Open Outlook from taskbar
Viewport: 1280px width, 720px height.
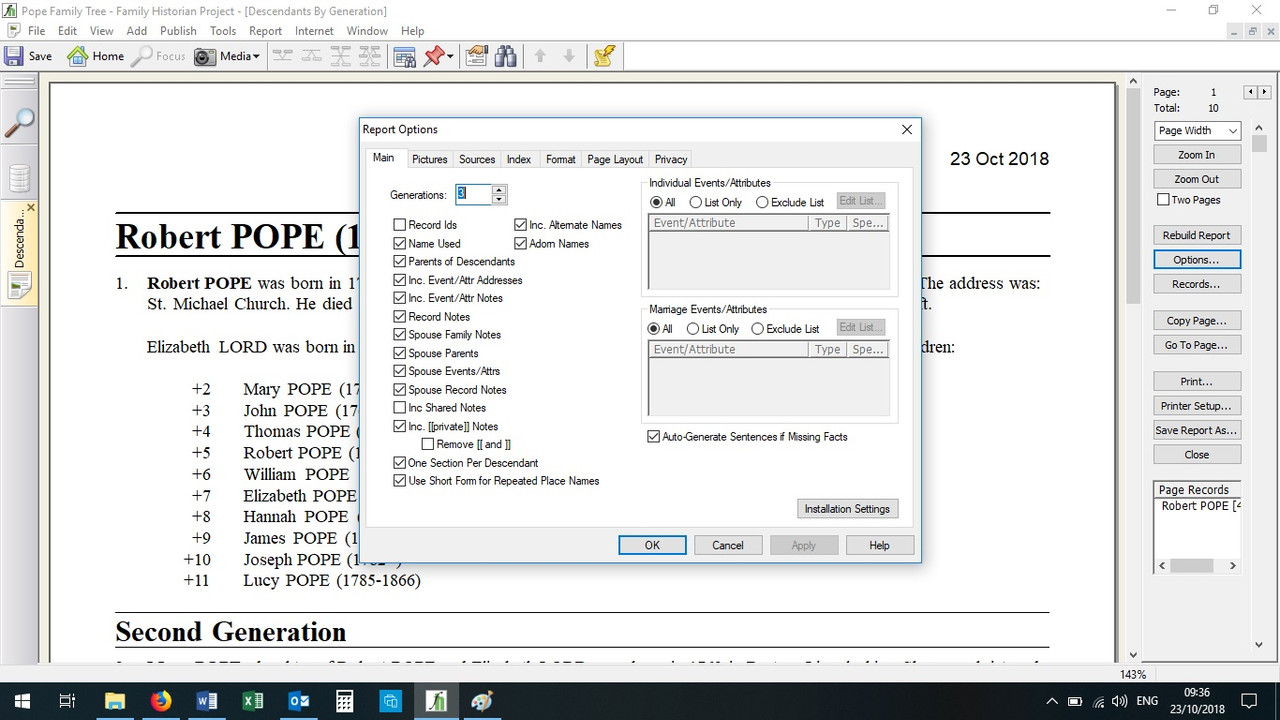[x=299, y=702]
